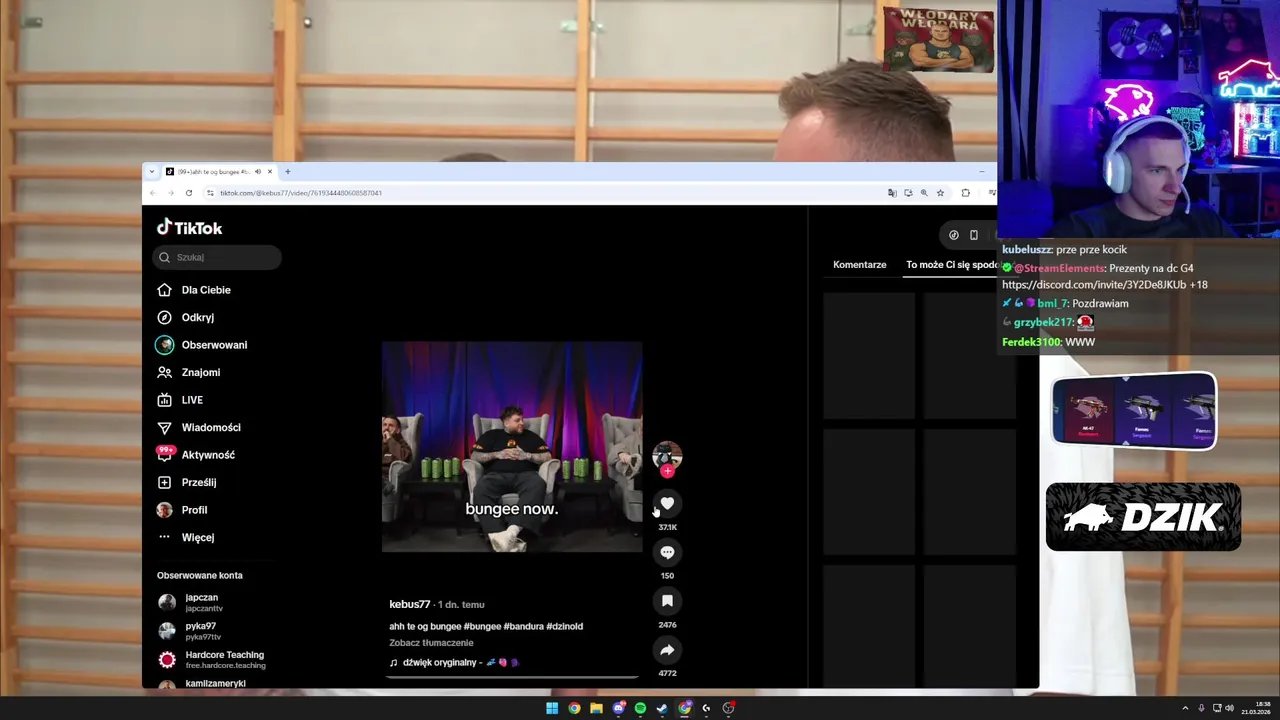Follow creator via the red plus badge

click(667, 471)
